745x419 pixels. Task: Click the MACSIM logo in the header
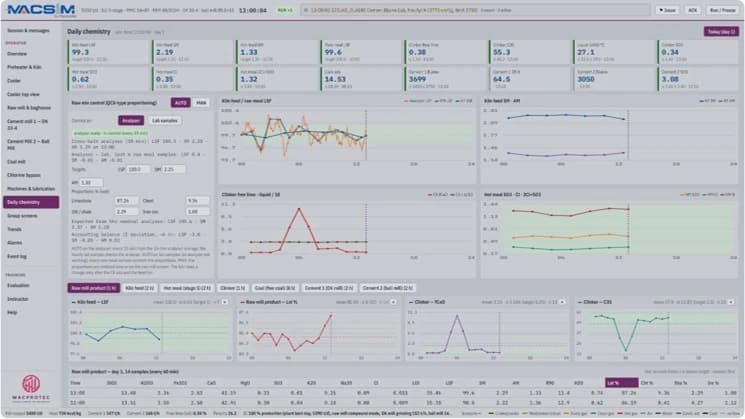(41, 10)
